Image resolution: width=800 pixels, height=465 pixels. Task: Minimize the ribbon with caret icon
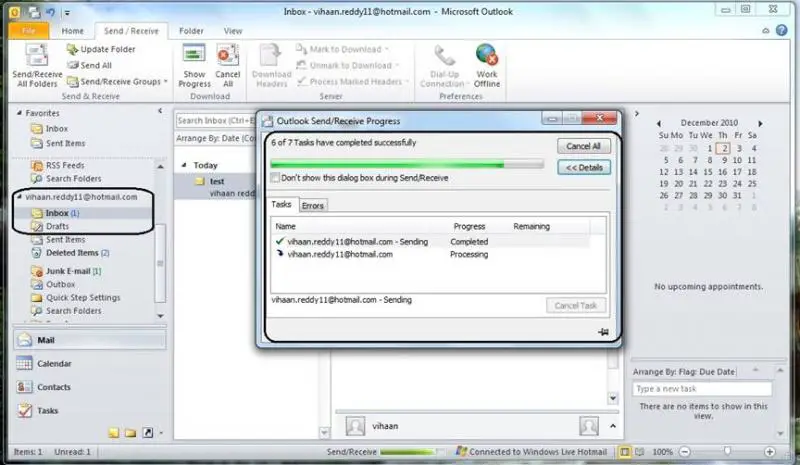(x=766, y=31)
